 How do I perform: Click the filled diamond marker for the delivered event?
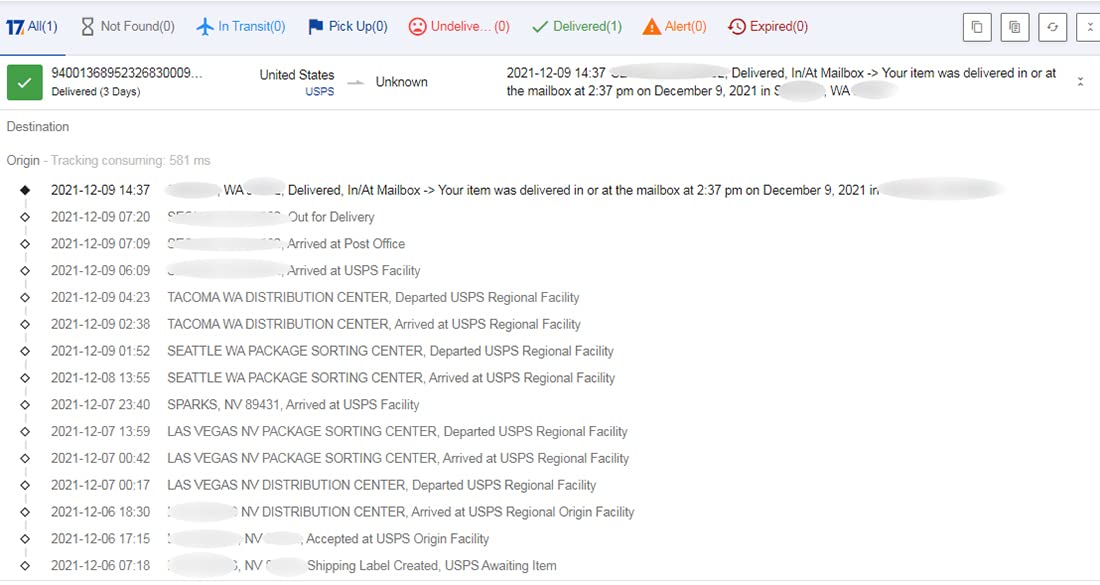tap(26, 190)
